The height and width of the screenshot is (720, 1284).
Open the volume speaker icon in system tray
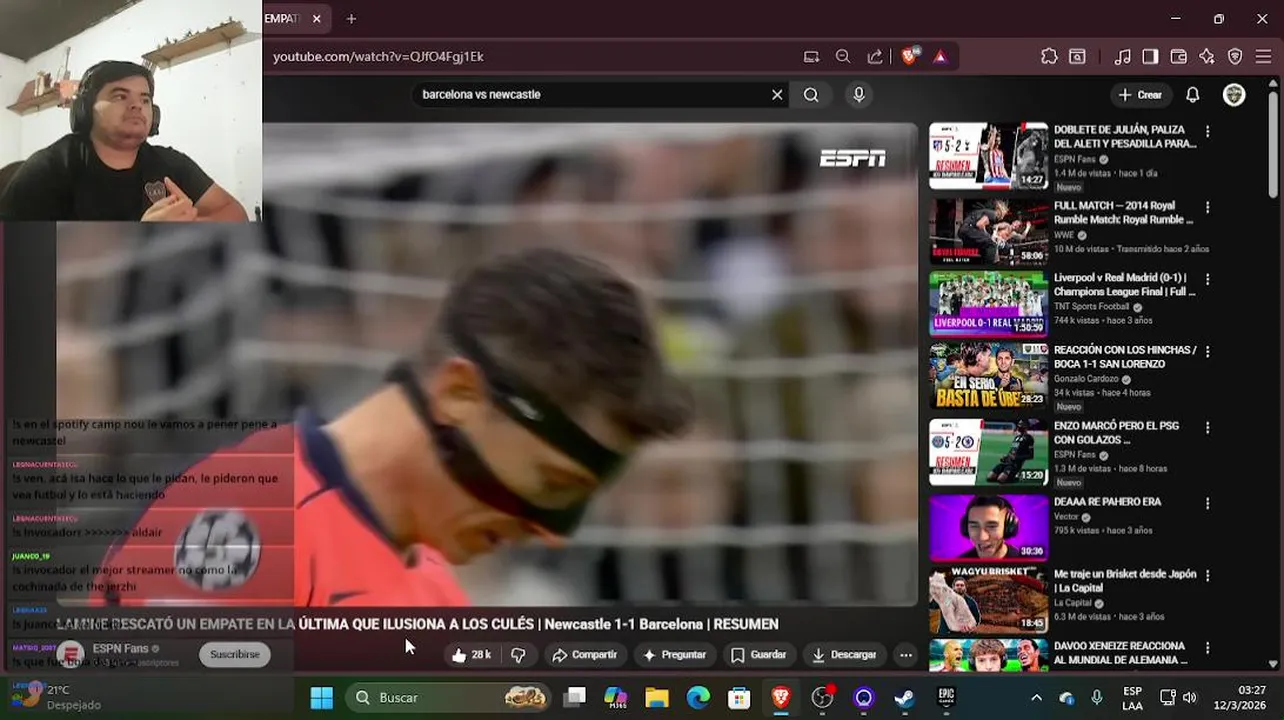(1189, 697)
